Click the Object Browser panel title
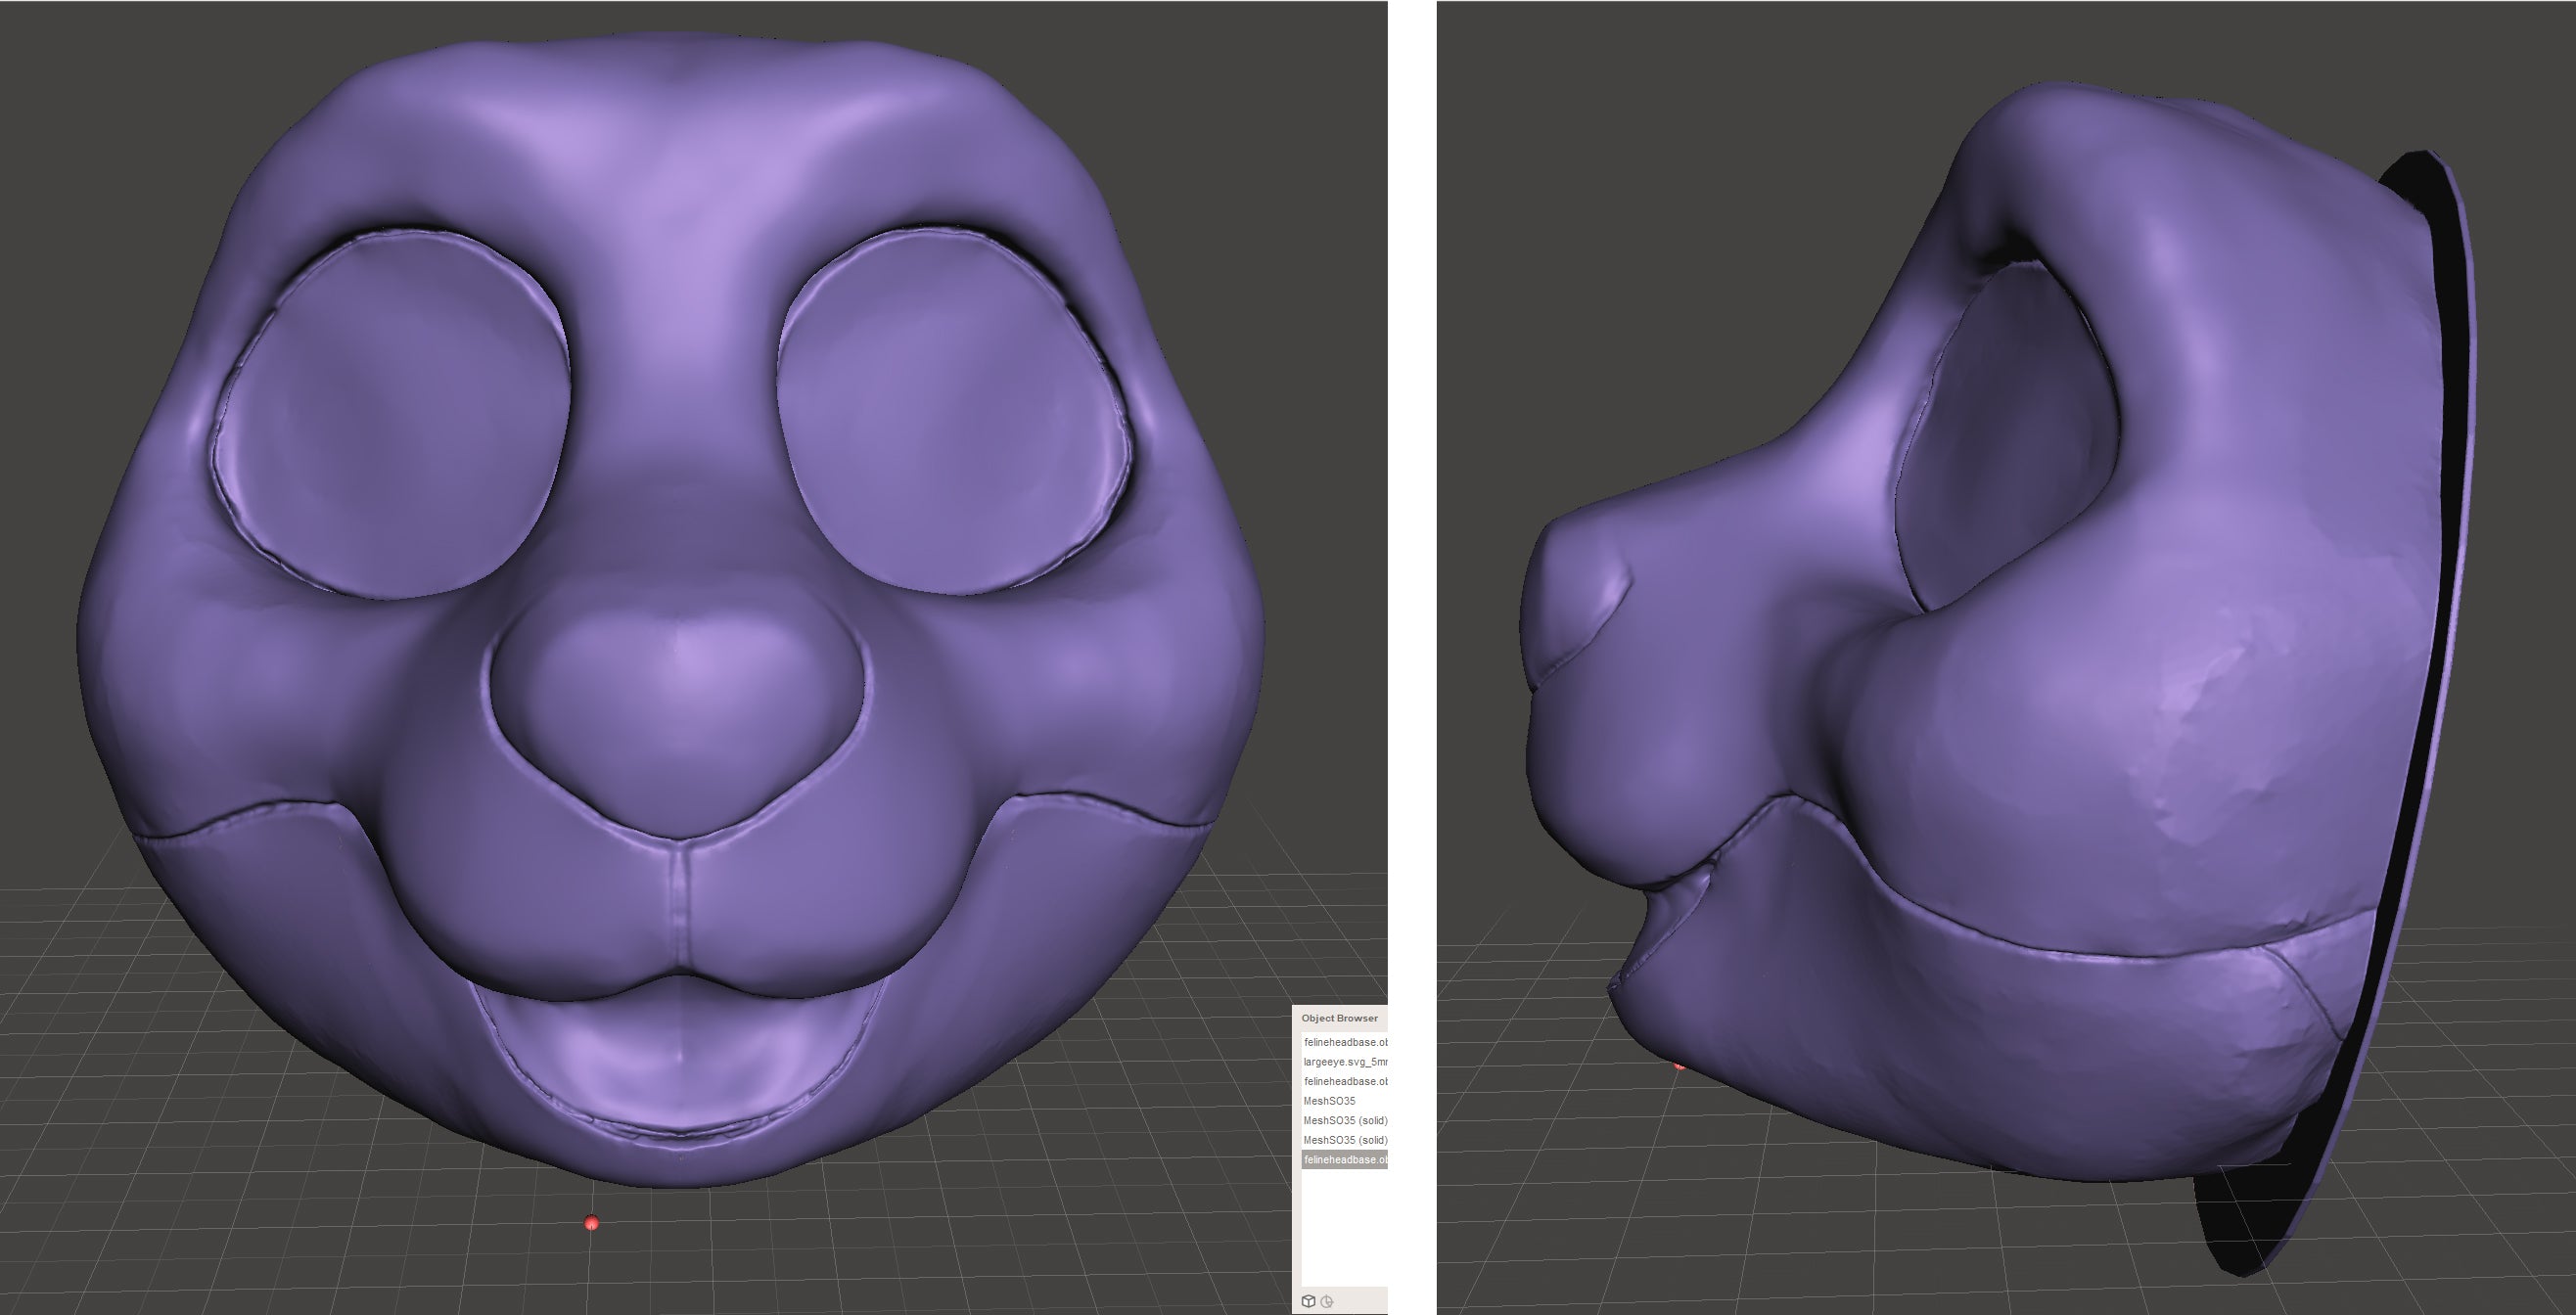Image resolution: width=2576 pixels, height=1315 pixels. (x=1339, y=1018)
